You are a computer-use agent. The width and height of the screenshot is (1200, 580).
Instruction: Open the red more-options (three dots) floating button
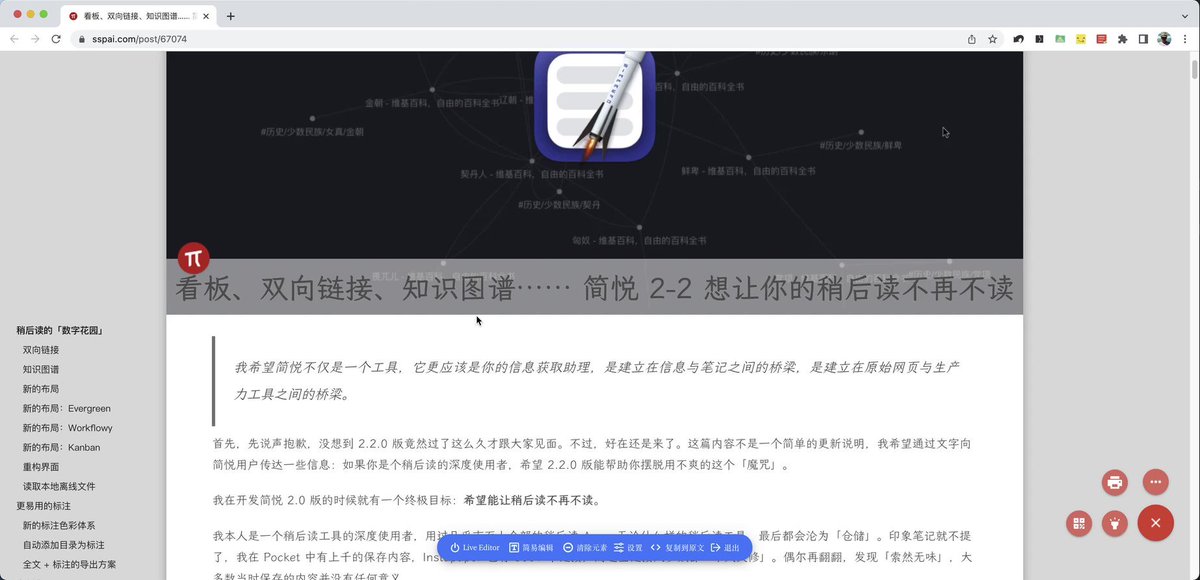1156,482
